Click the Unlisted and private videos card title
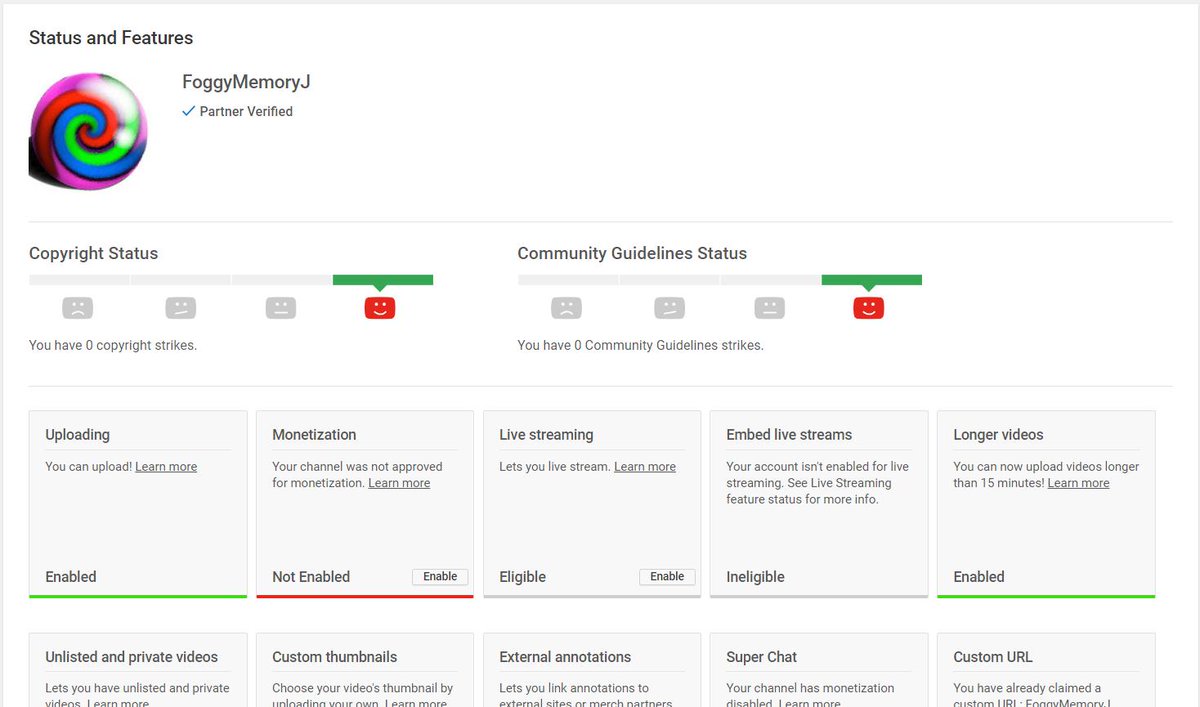This screenshot has width=1200, height=707. [131, 657]
